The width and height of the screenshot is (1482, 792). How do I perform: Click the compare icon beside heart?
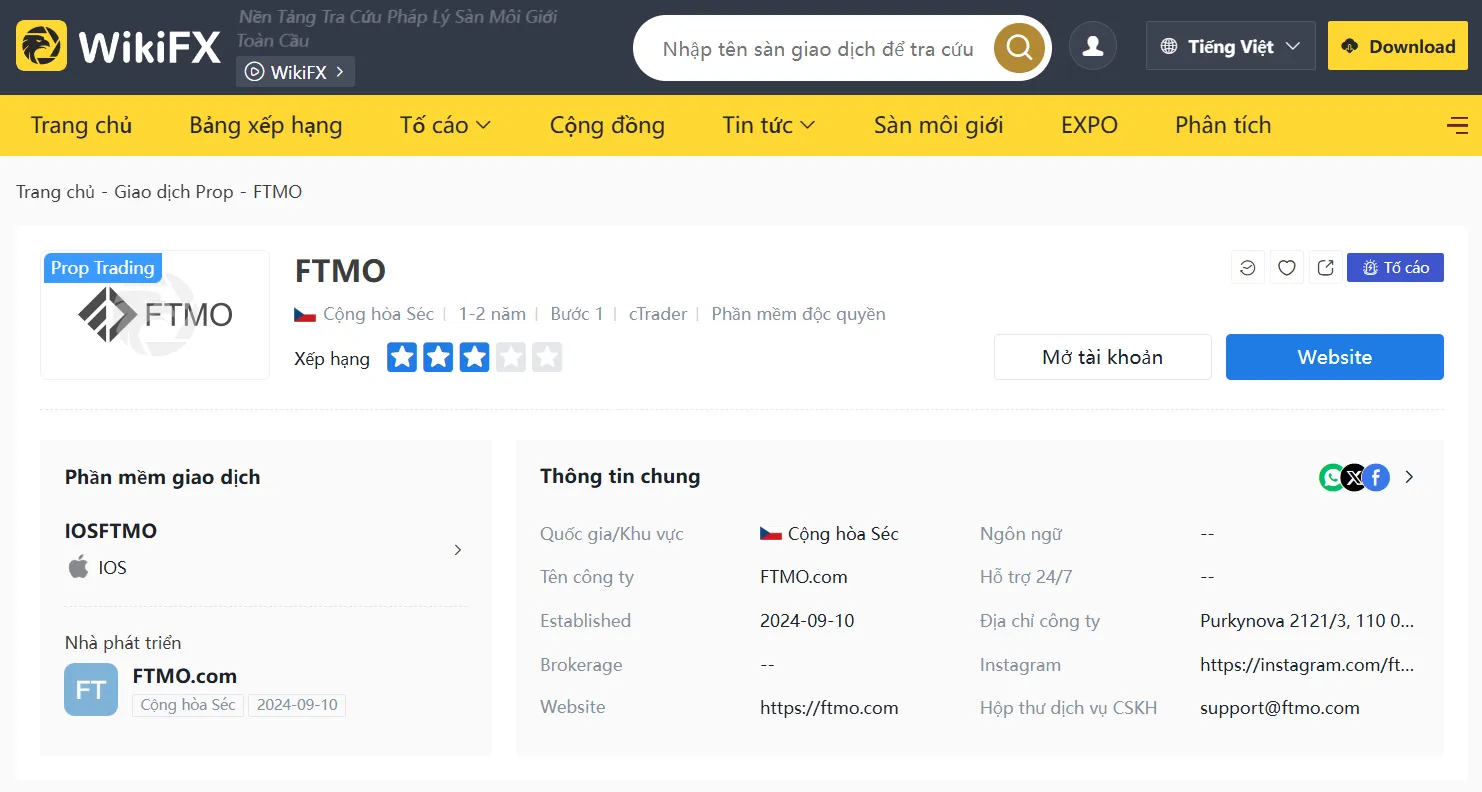tap(1248, 267)
